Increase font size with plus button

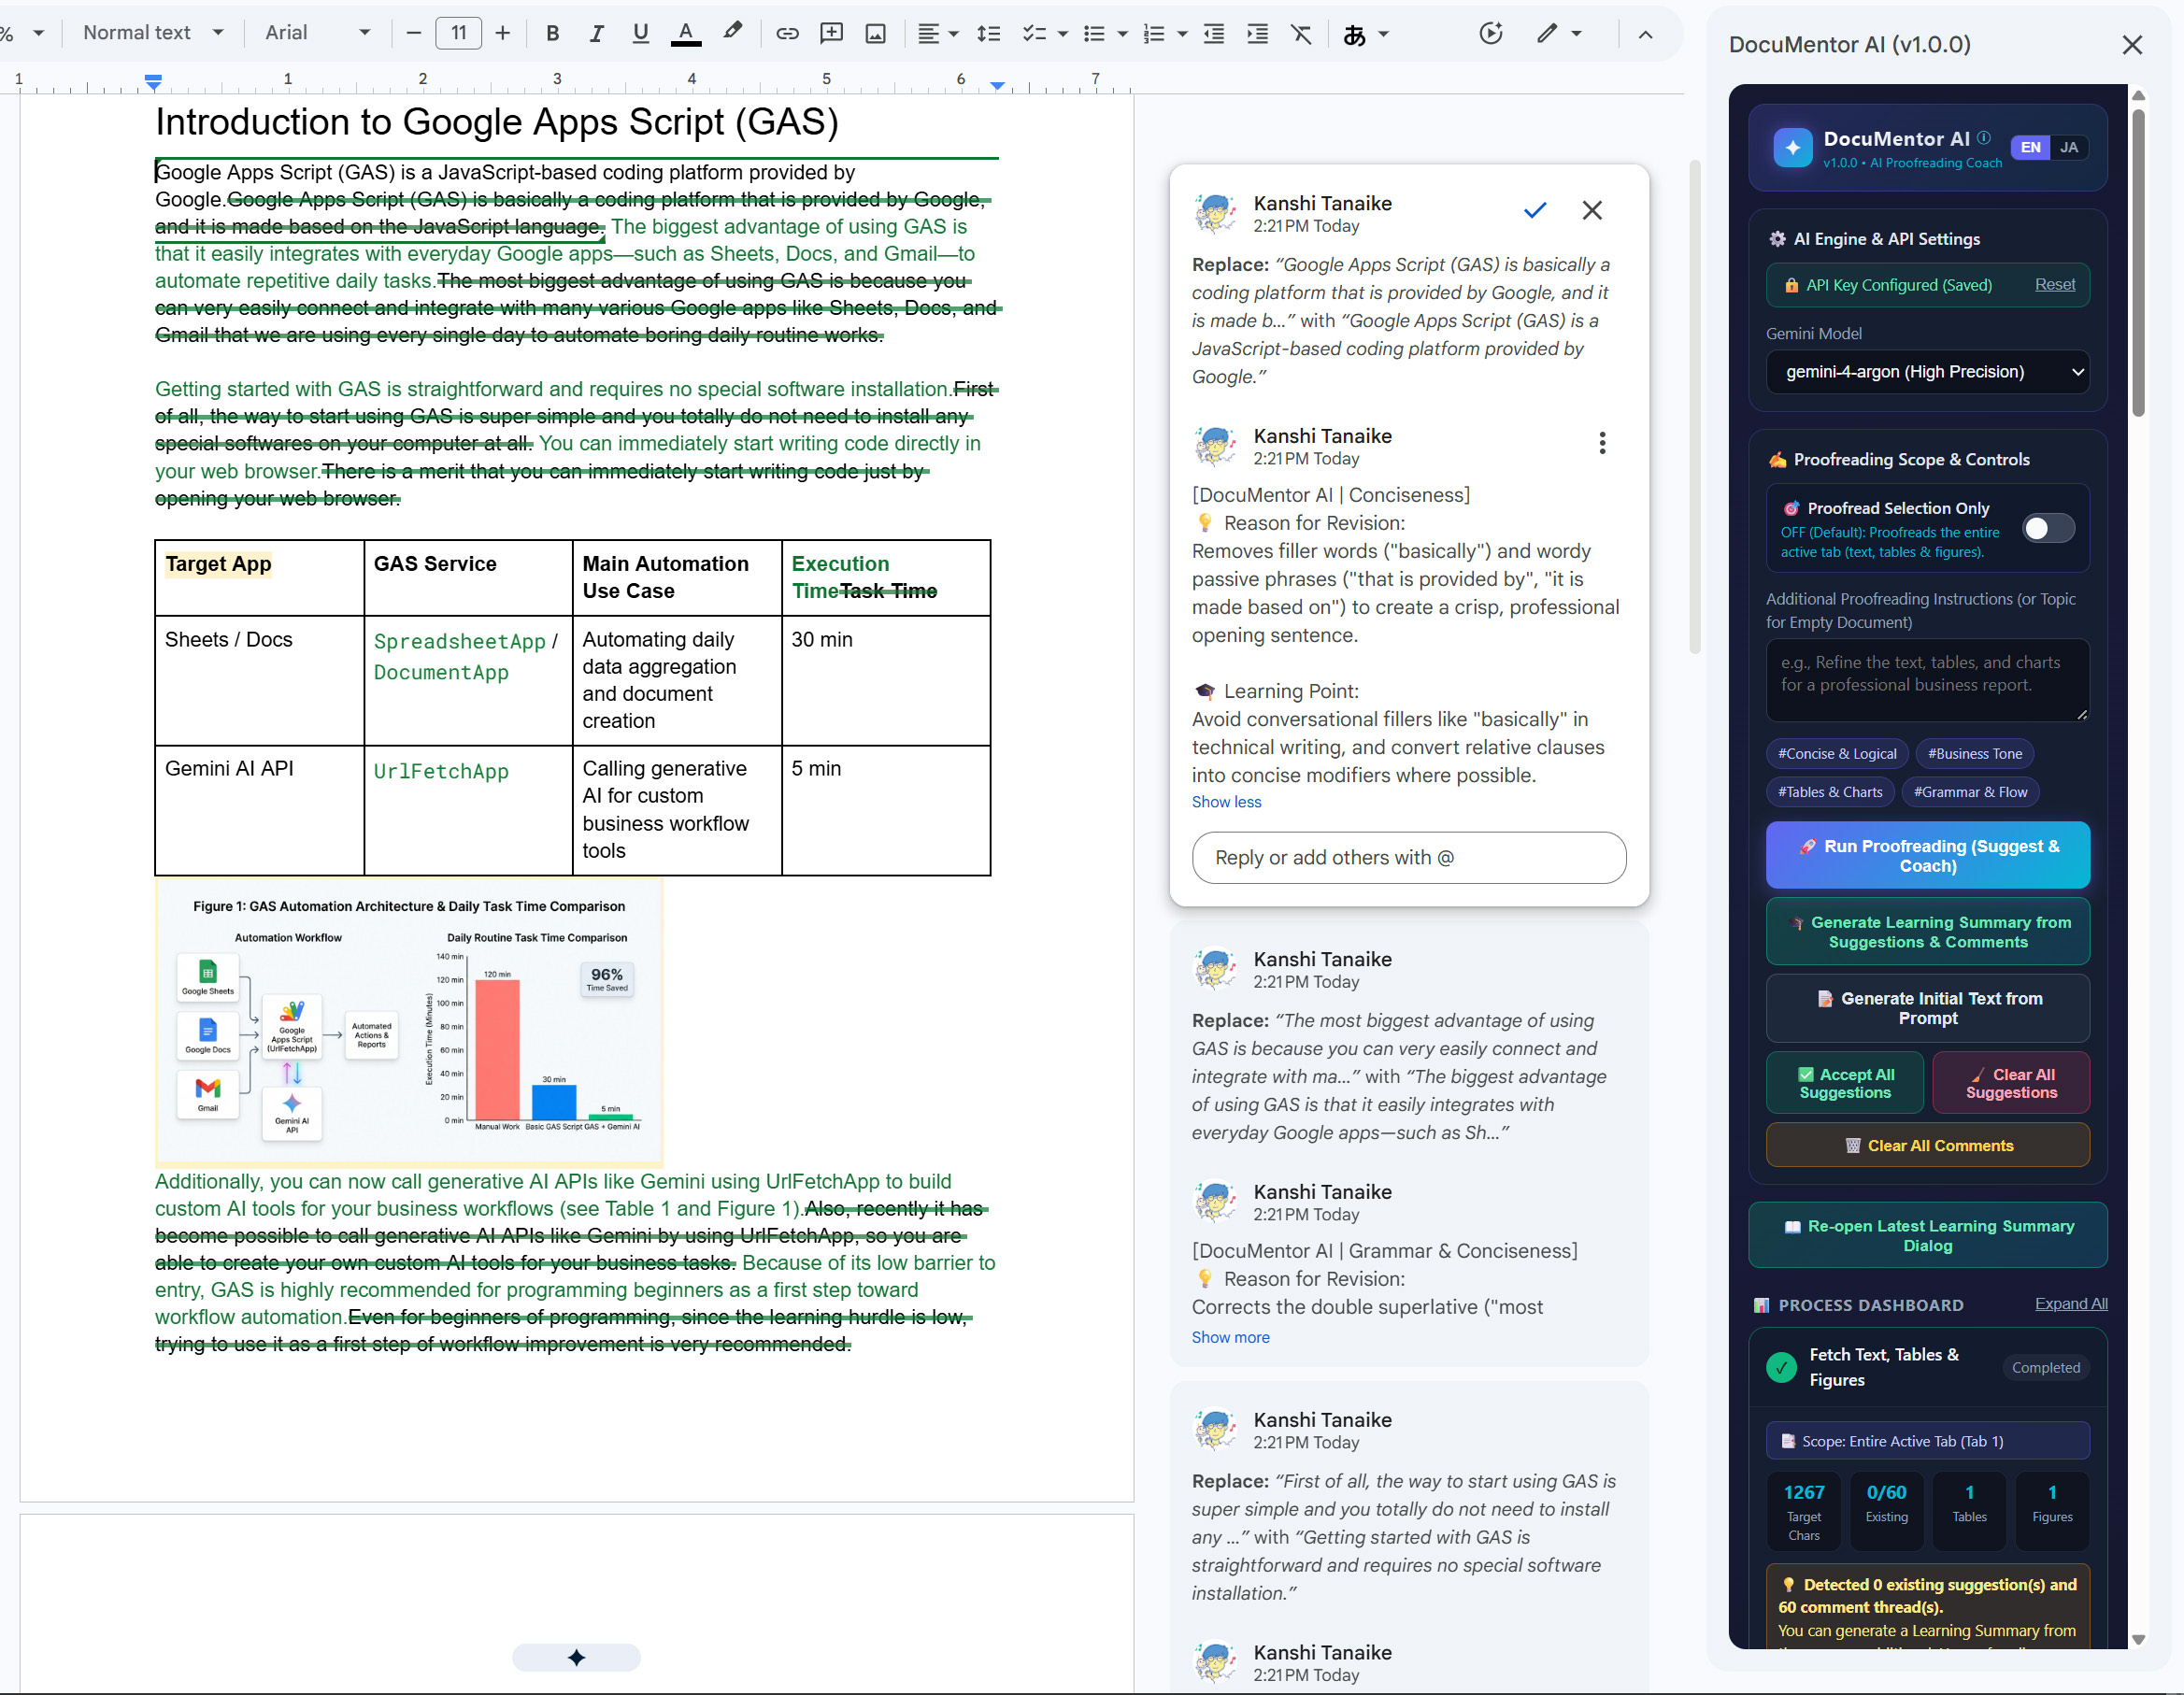pyautogui.click(x=502, y=33)
